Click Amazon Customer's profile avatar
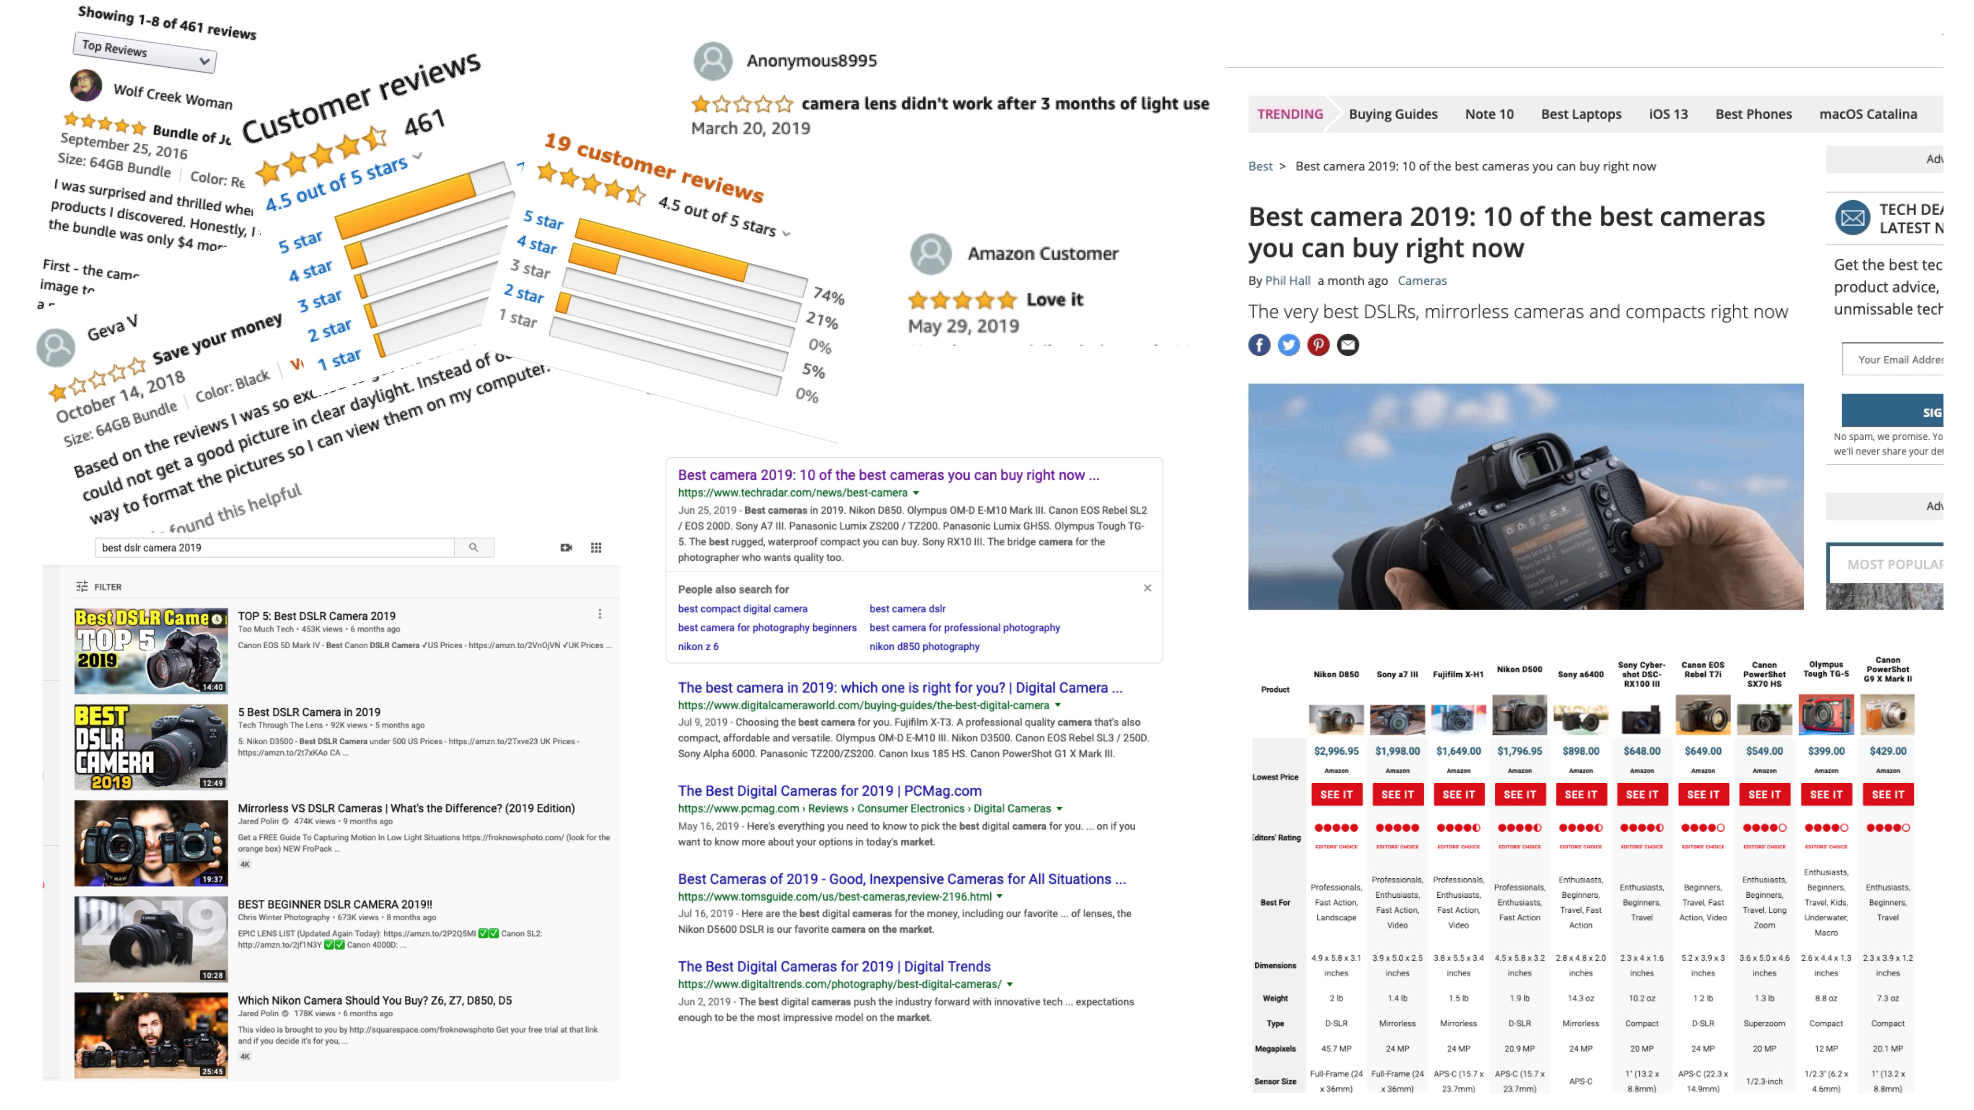Screen dimensions: 1974x1110 (931, 254)
